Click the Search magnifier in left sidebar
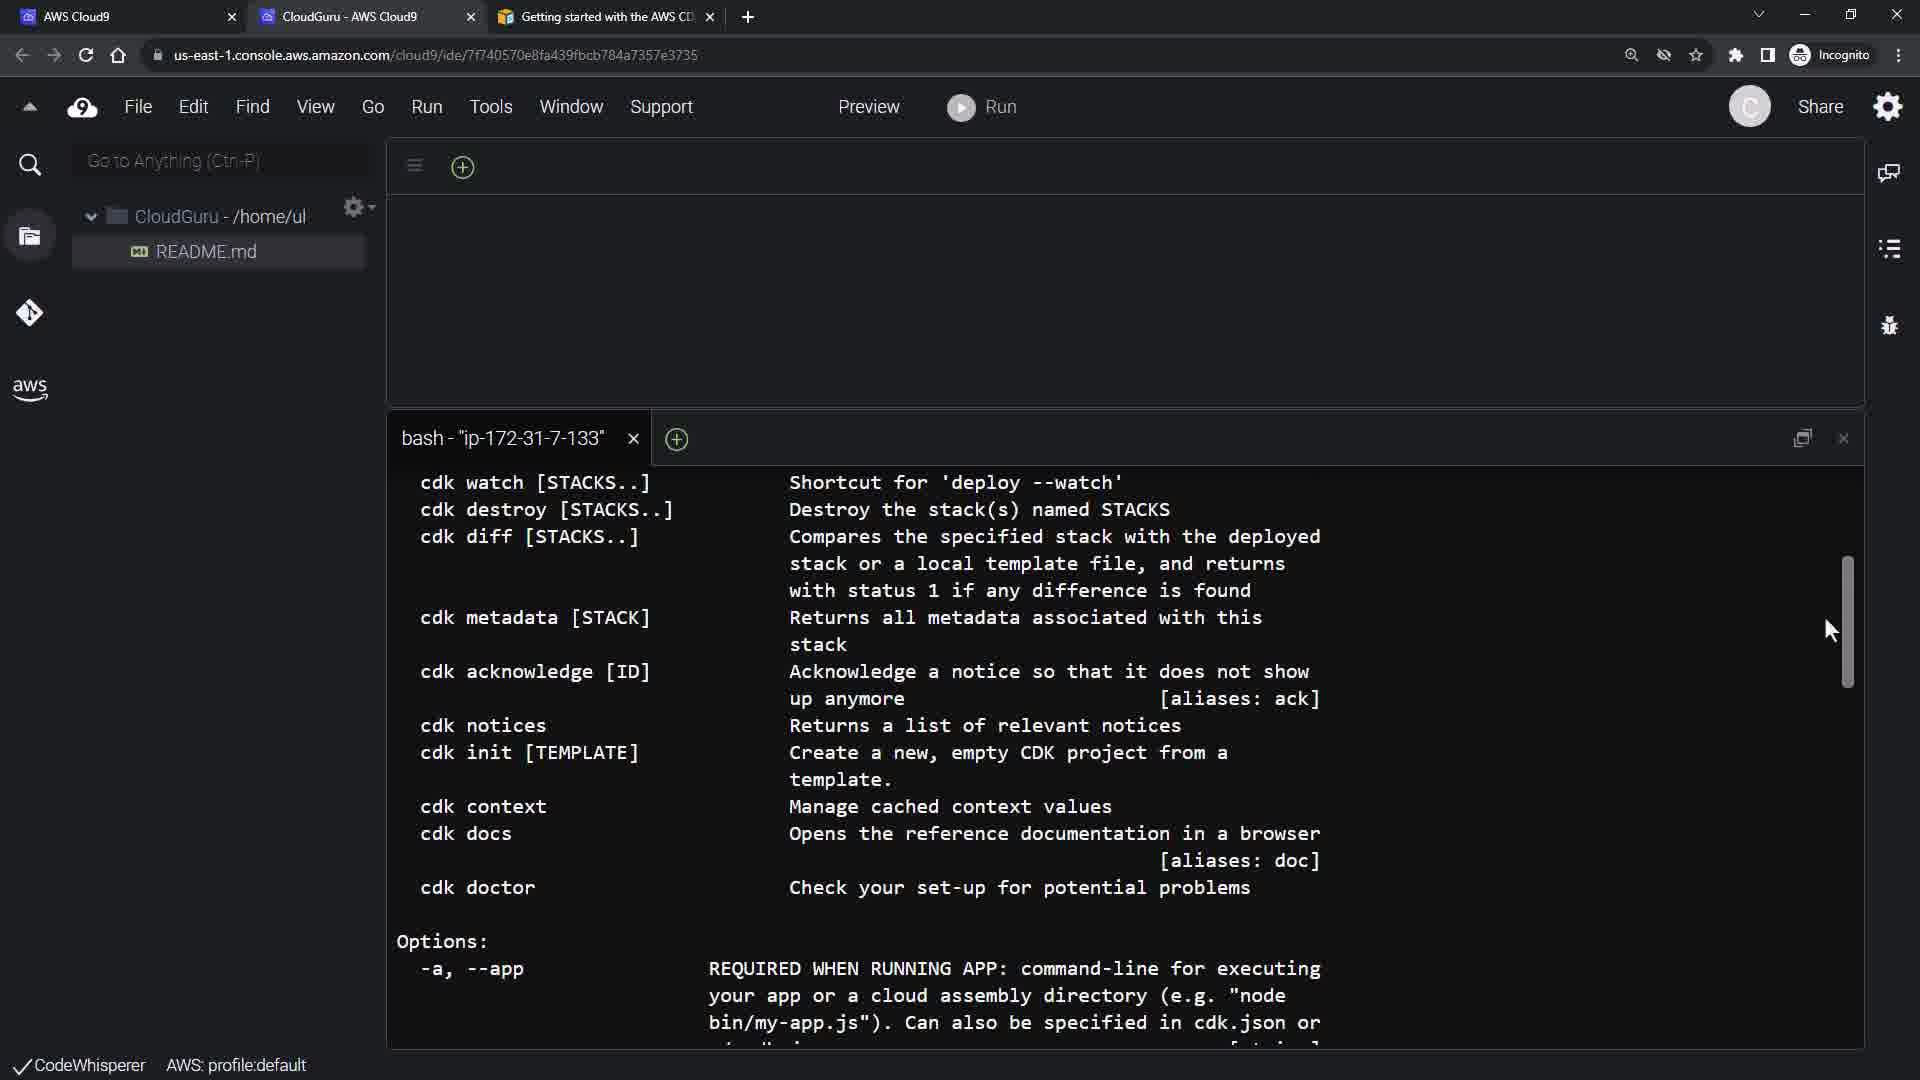Image resolution: width=1920 pixels, height=1080 pixels. pos(30,165)
